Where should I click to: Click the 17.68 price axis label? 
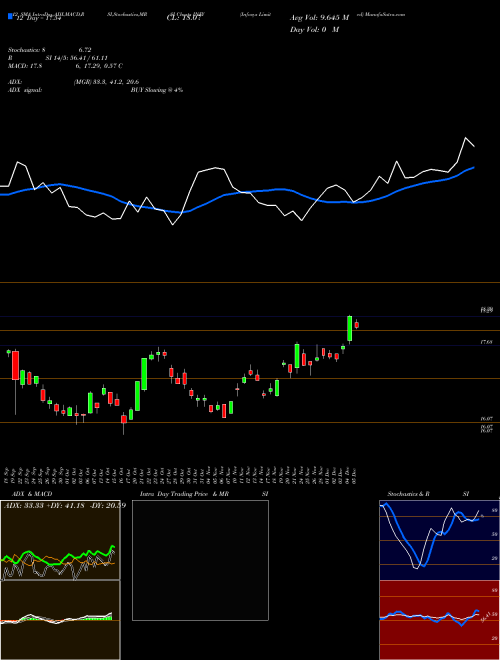point(486,343)
